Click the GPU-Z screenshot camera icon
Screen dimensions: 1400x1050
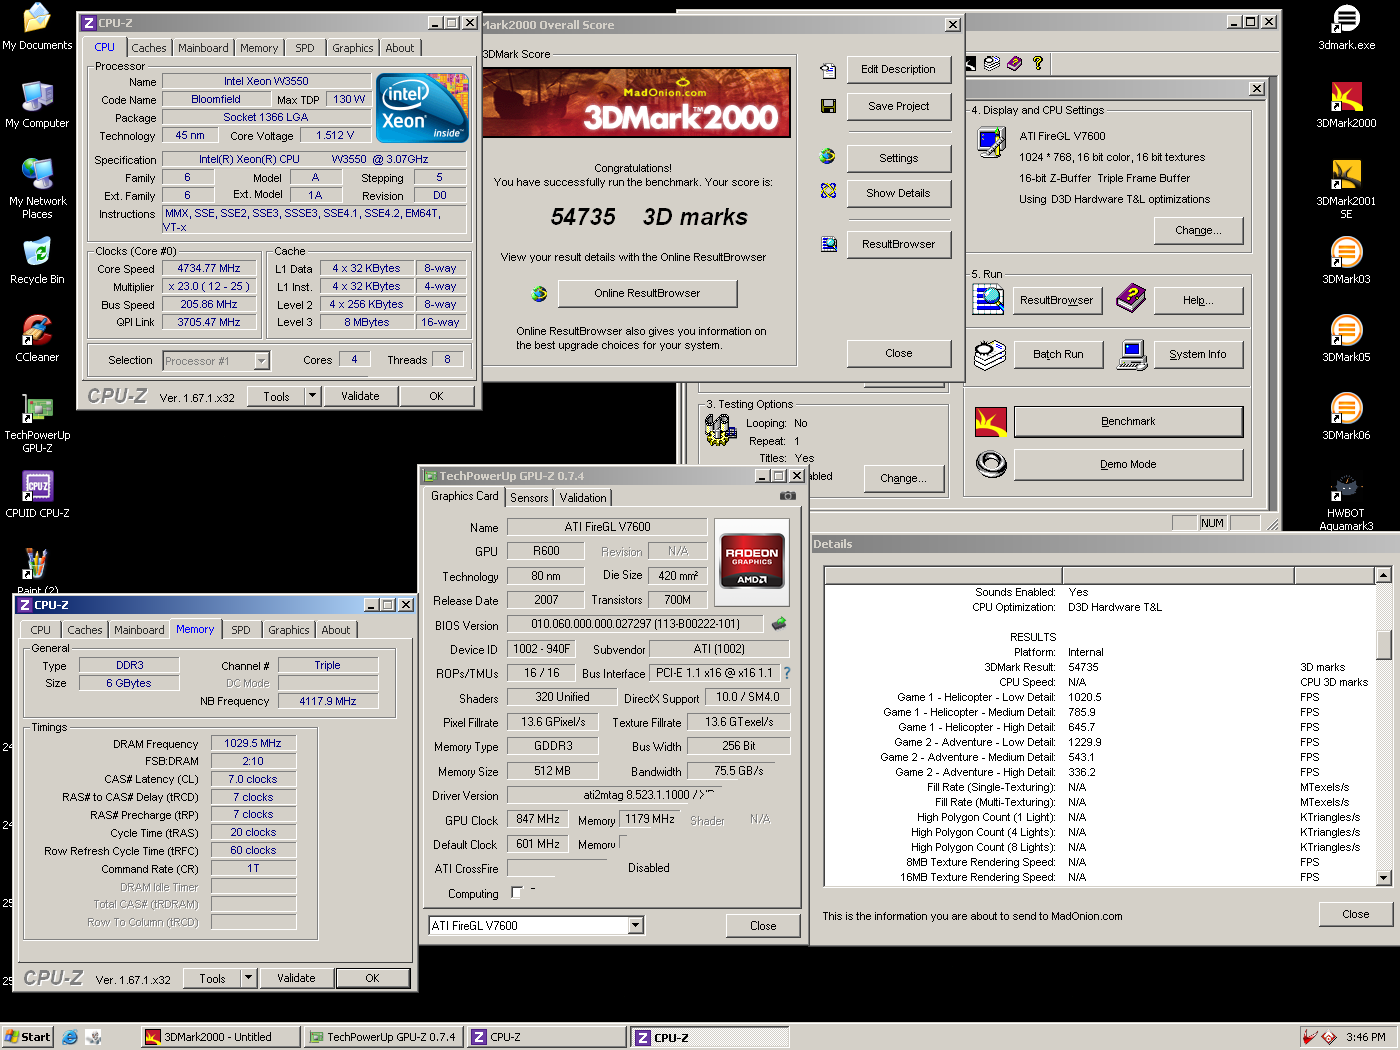[788, 496]
